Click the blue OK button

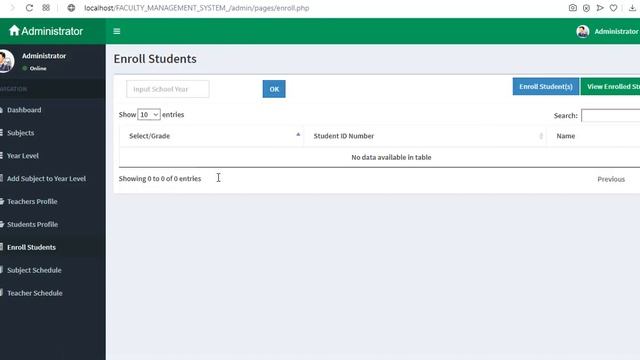pos(274,89)
